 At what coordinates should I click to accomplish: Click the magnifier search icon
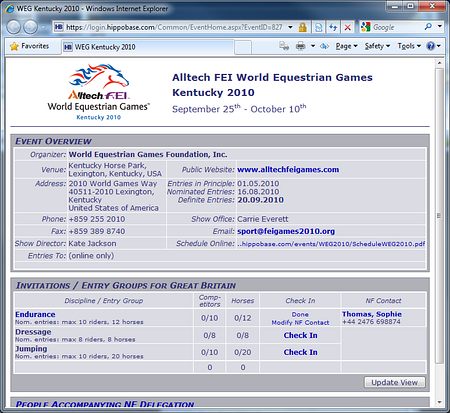pyautogui.click(x=428, y=27)
